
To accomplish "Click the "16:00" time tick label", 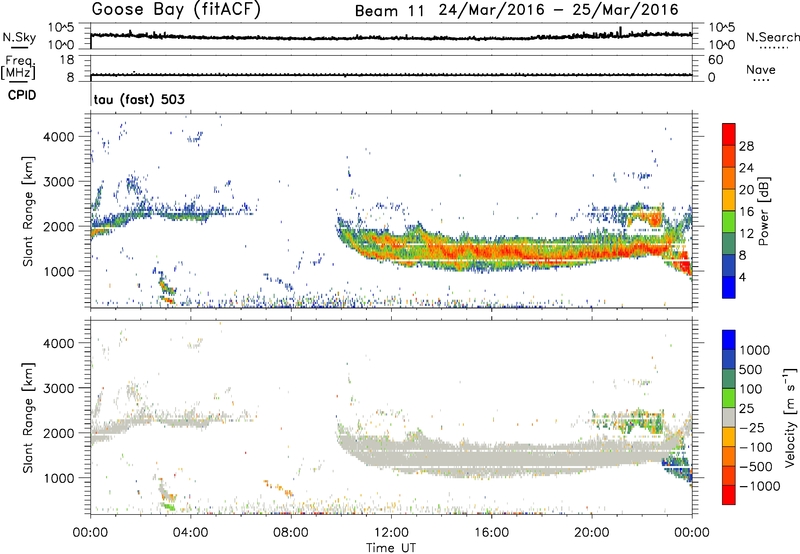I will 491,533.
